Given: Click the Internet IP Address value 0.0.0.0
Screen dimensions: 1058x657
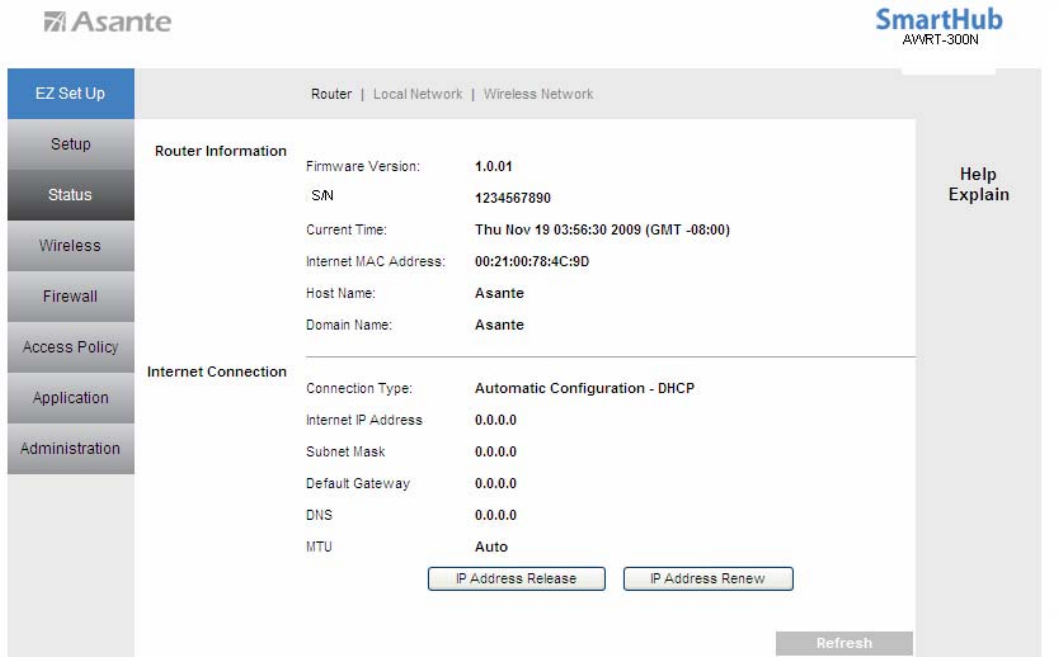Looking at the screenshot, I should coord(495,420).
